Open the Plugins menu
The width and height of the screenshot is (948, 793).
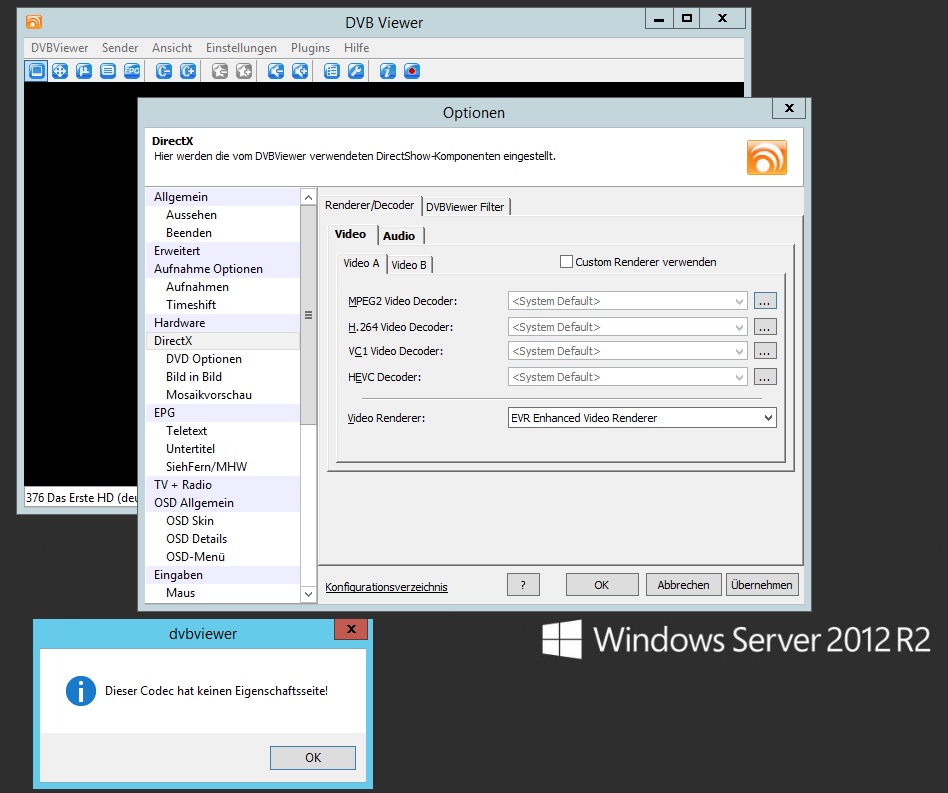coord(310,48)
